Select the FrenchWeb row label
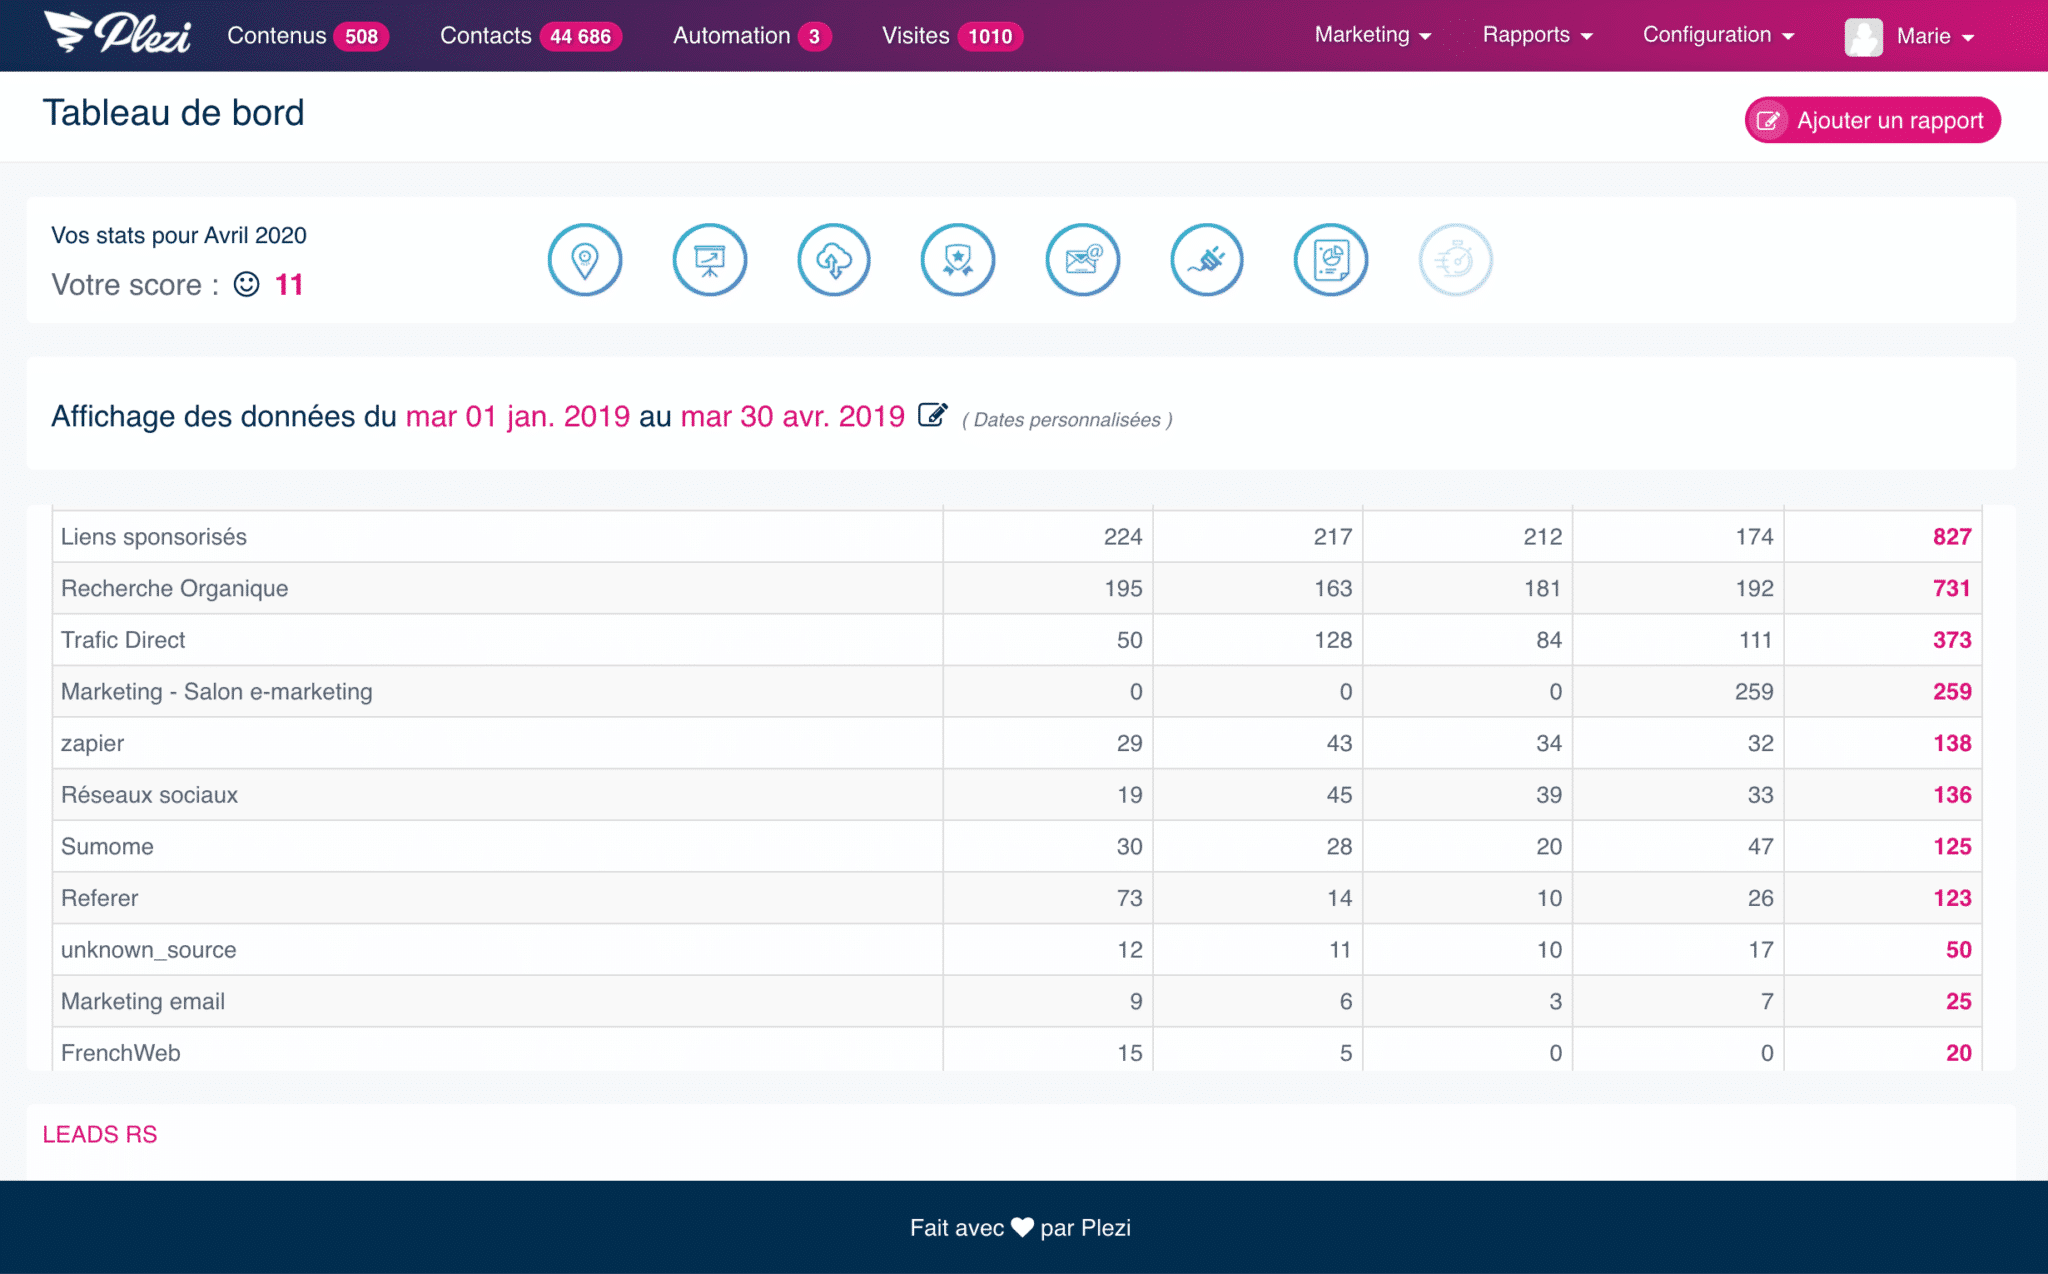The image size is (2048, 1274). 120,1053
